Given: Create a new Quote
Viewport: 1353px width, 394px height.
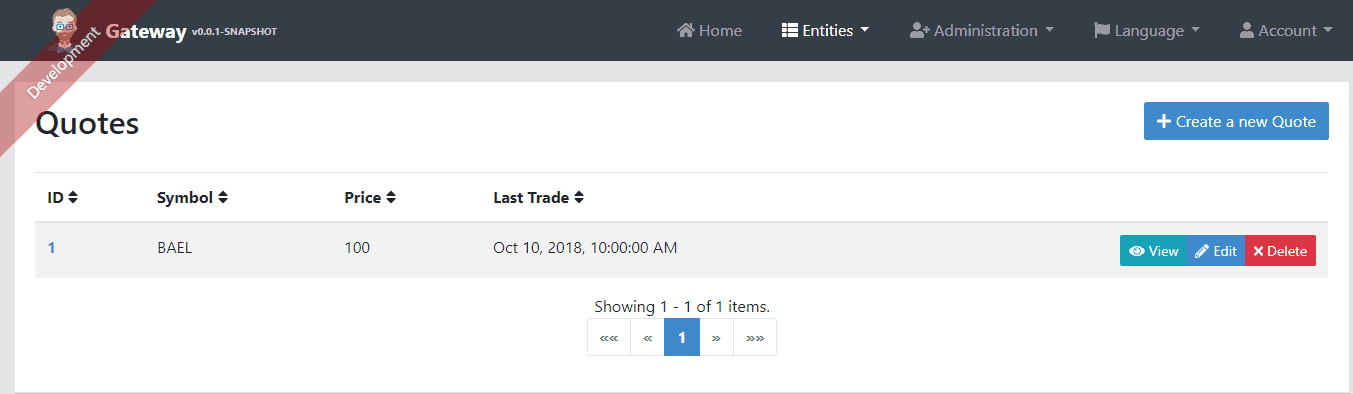Looking at the screenshot, I should click(x=1236, y=121).
